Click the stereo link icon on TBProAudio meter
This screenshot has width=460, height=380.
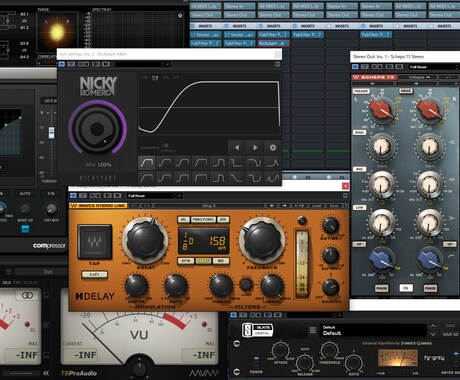click(27, 295)
